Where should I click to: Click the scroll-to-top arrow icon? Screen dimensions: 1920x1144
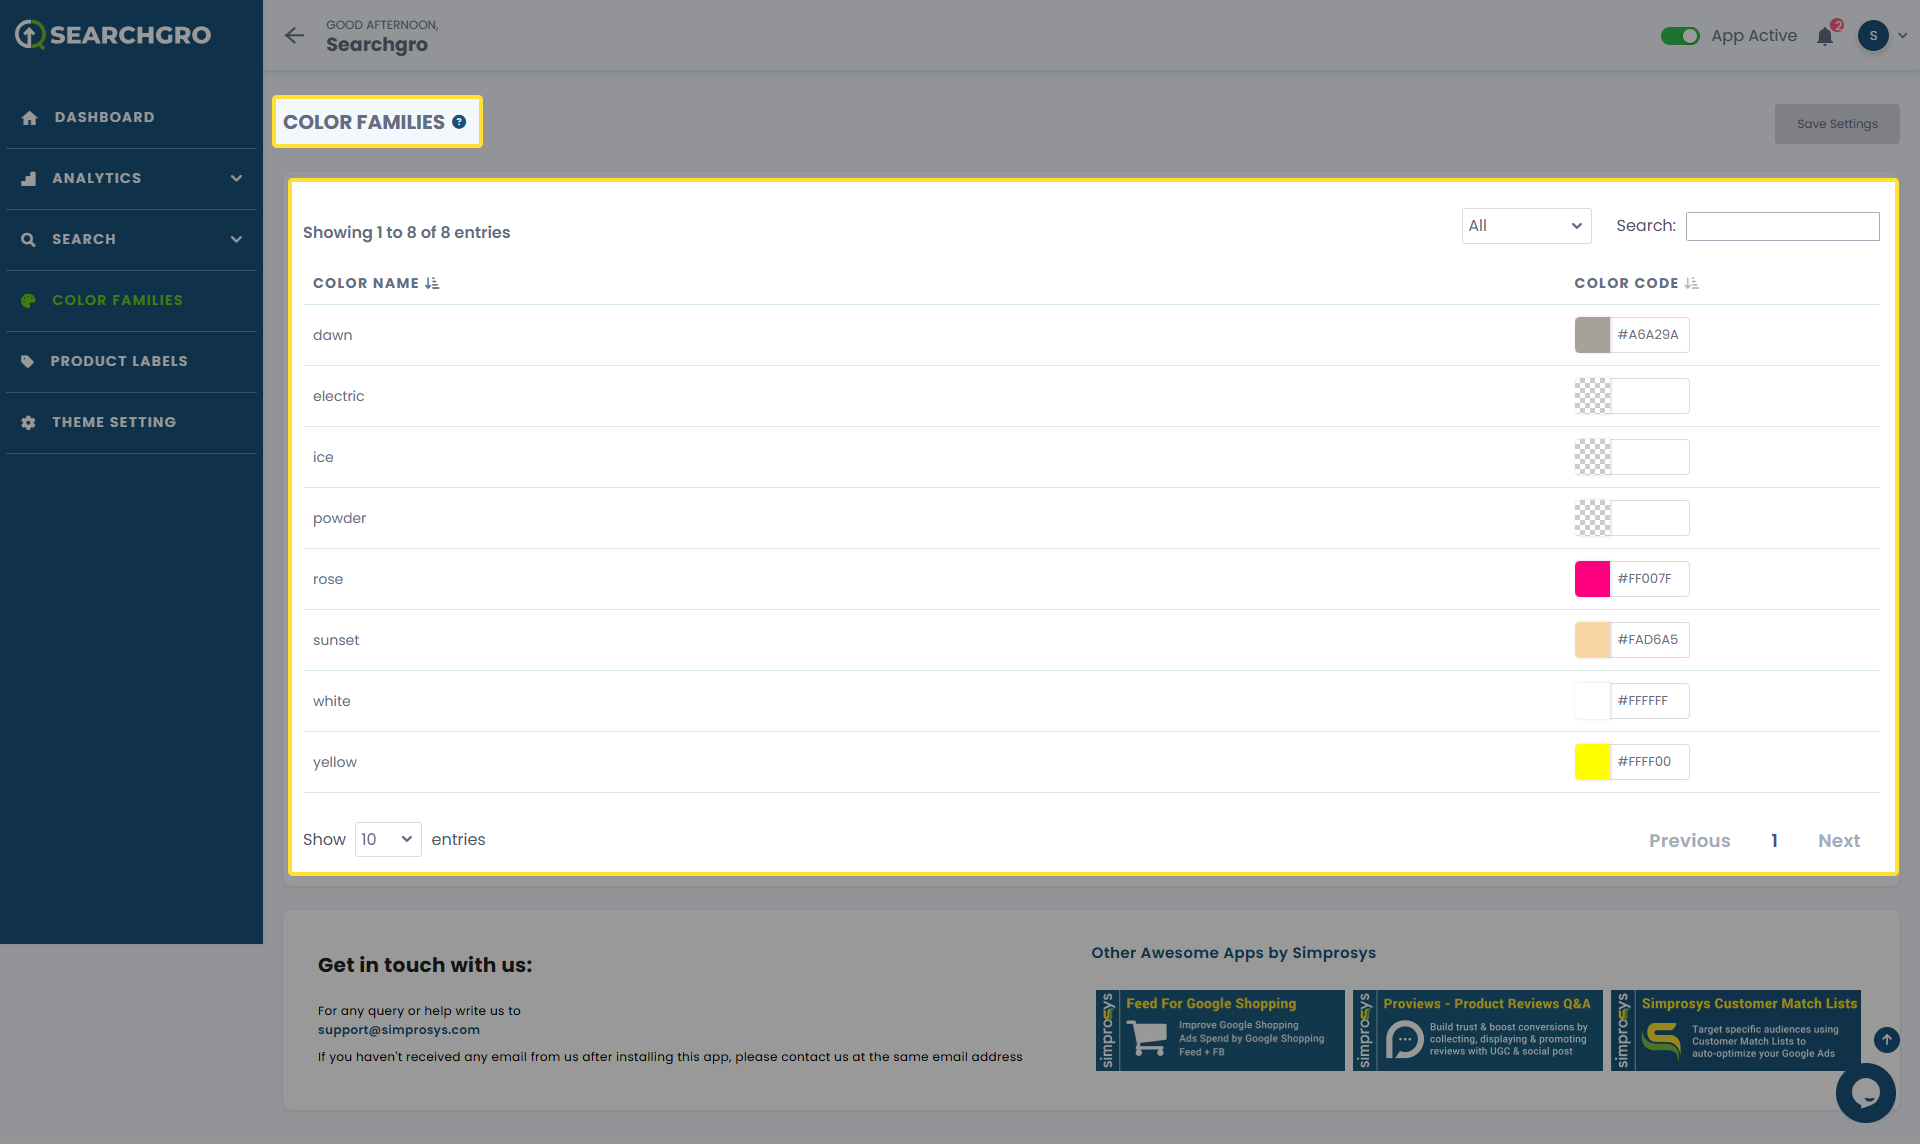1886,1040
